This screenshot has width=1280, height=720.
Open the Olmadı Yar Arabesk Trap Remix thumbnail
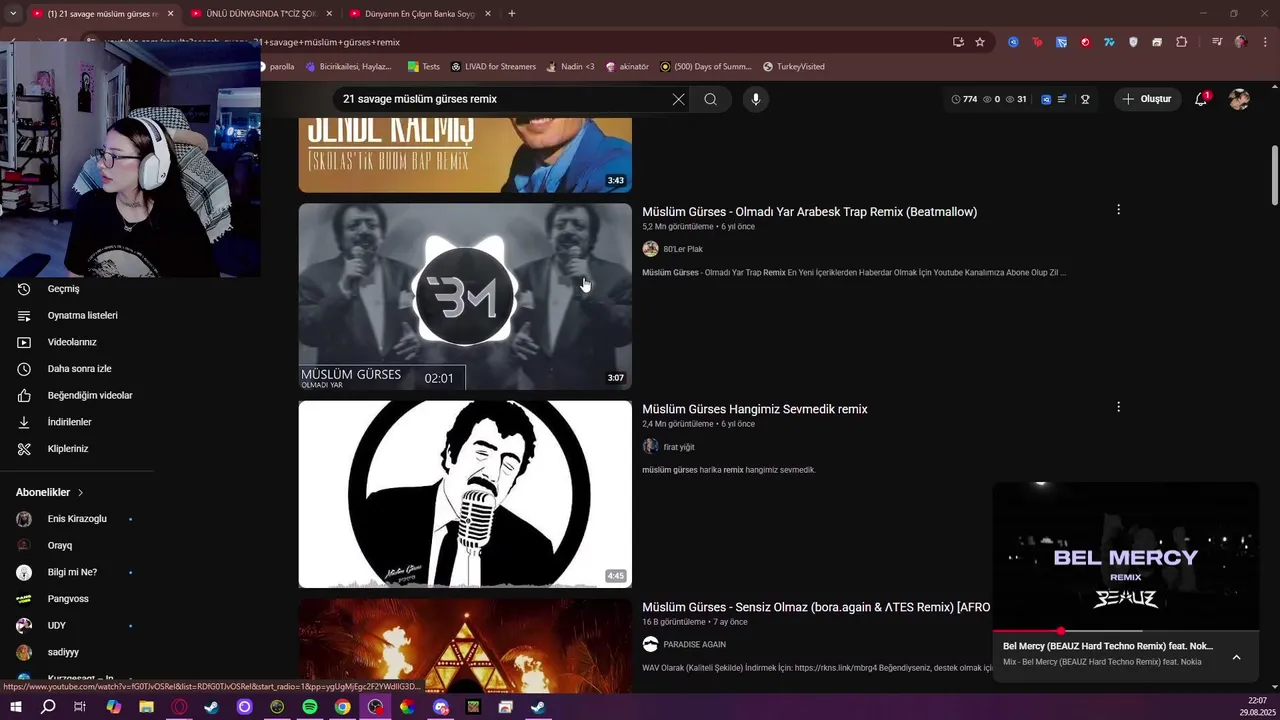(x=465, y=297)
